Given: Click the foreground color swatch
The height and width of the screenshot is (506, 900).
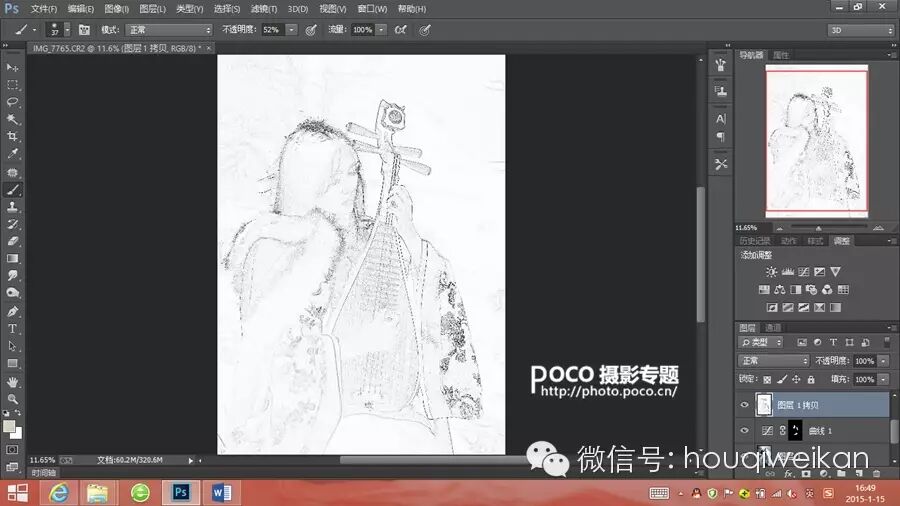Looking at the screenshot, I should click(x=9, y=426).
